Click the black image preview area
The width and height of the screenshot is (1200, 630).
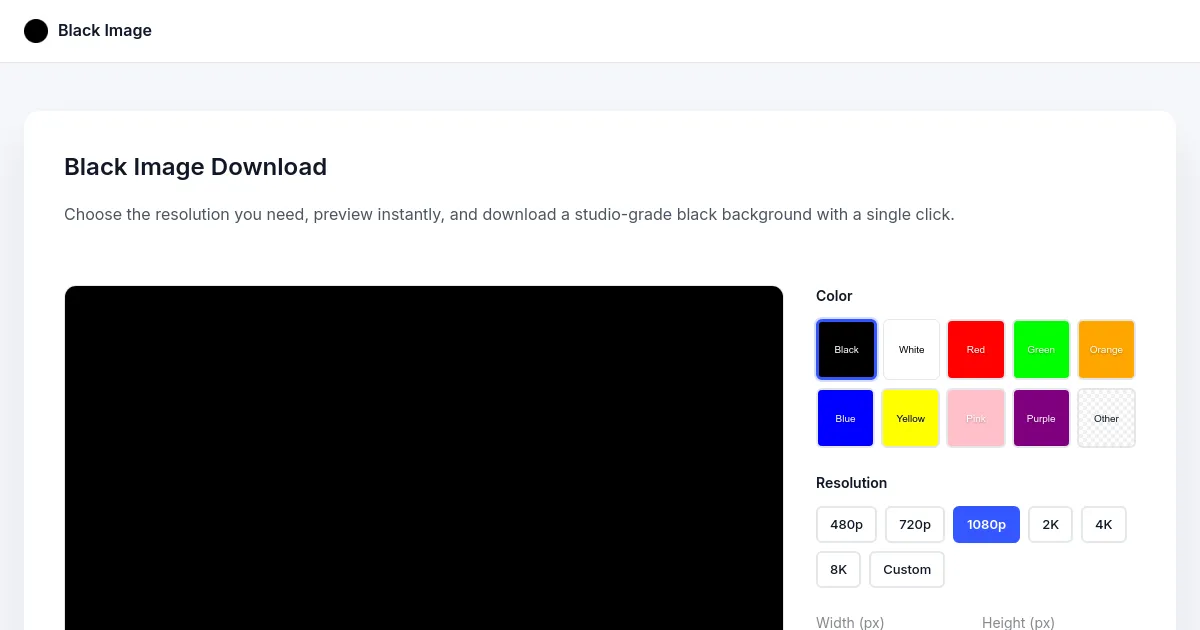tap(423, 458)
